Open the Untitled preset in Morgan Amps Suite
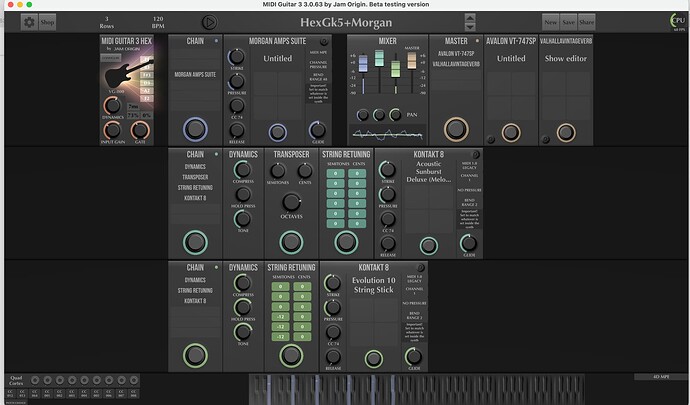 [x=277, y=58]
